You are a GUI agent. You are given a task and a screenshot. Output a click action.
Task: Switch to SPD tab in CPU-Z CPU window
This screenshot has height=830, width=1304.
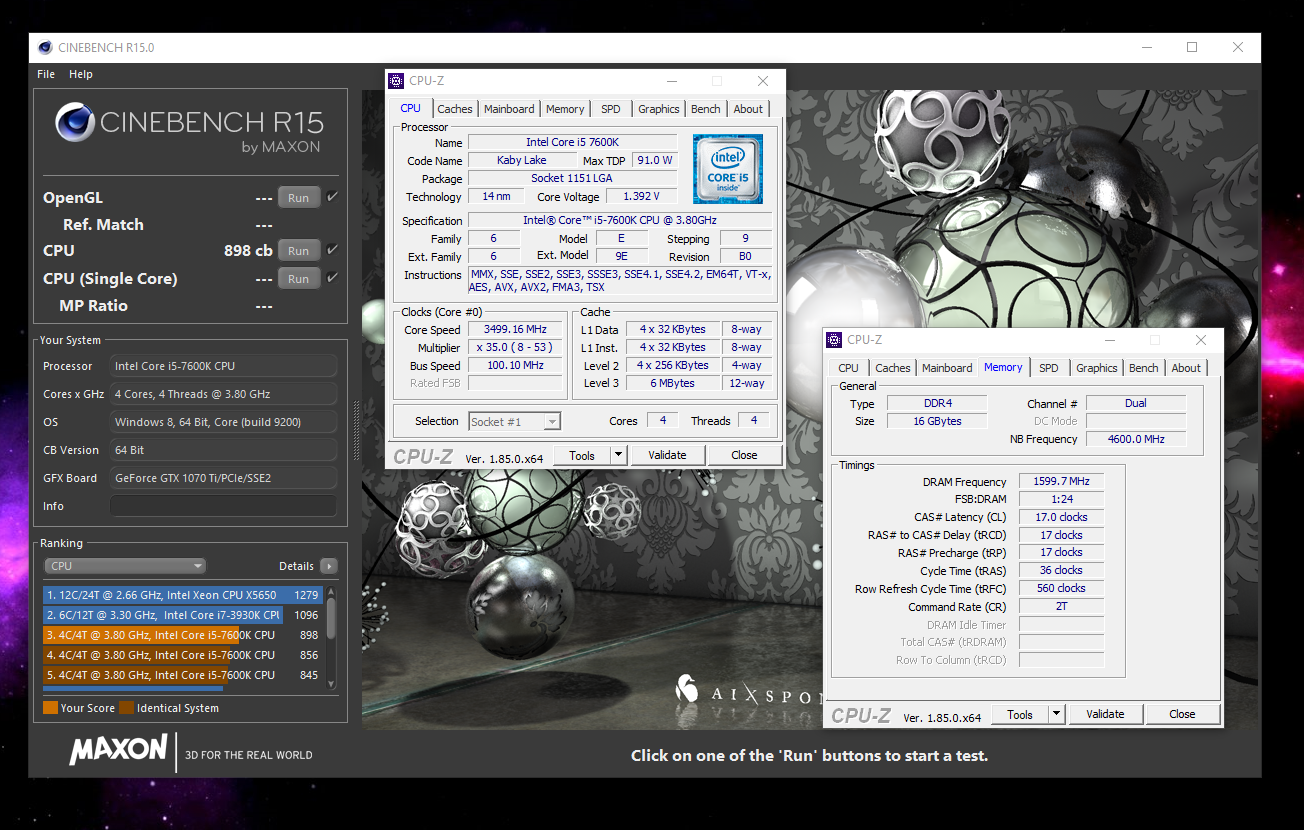pyautogui.click(x=611, y=109)
